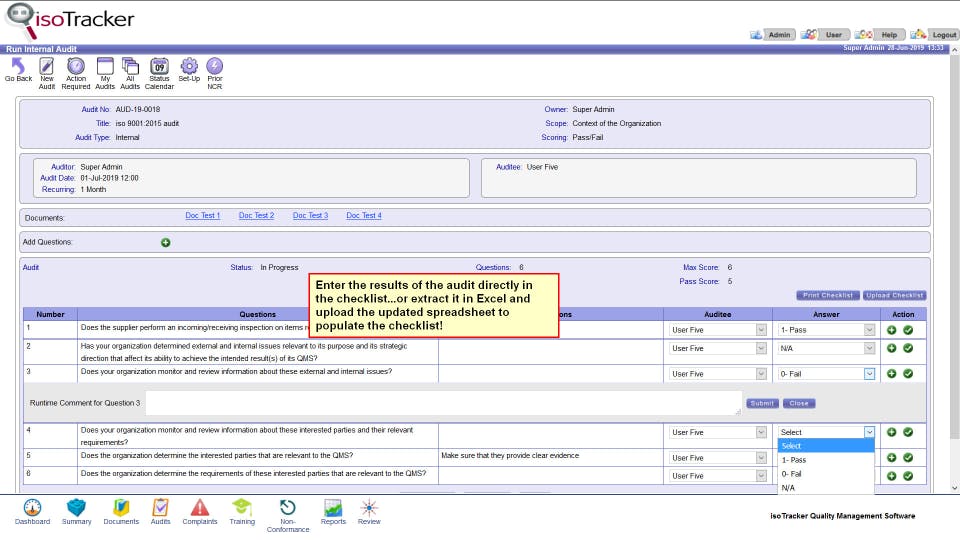Click the isoTracker logo
The height and width of the screenshot is (540, 960).
click(70, 21)
